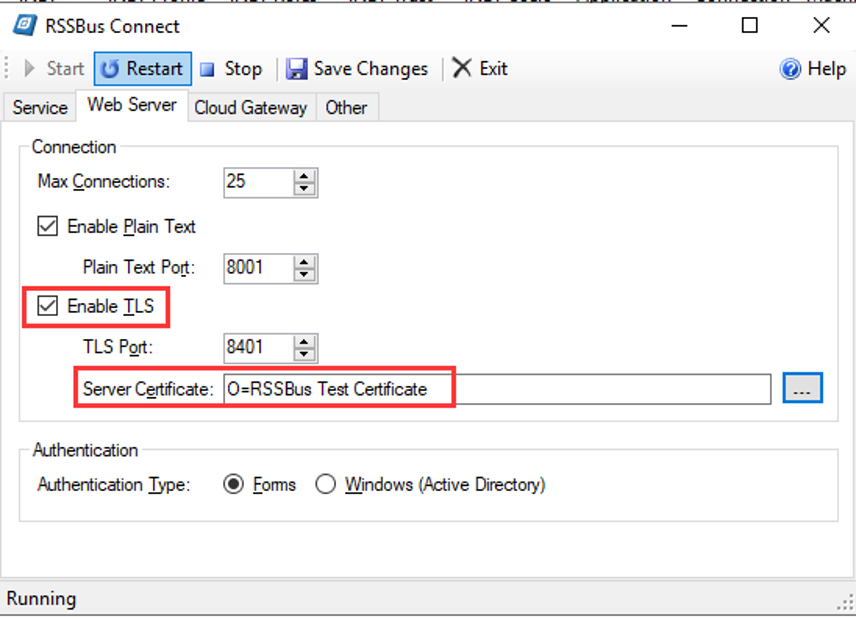Click the TLS Port number field
This screenshot has height=619, width=856.
tap(258, 348)
